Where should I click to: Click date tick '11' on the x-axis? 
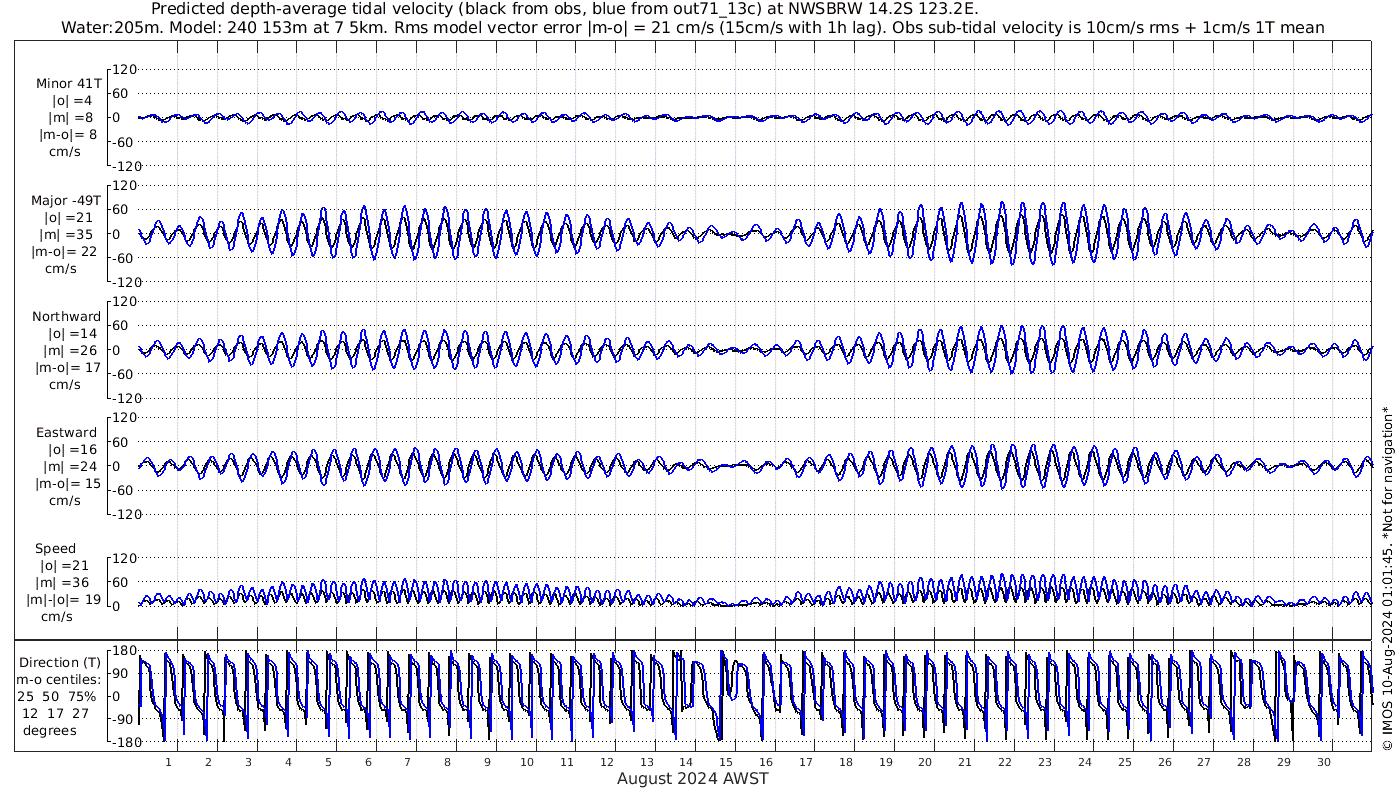(567, 762)
